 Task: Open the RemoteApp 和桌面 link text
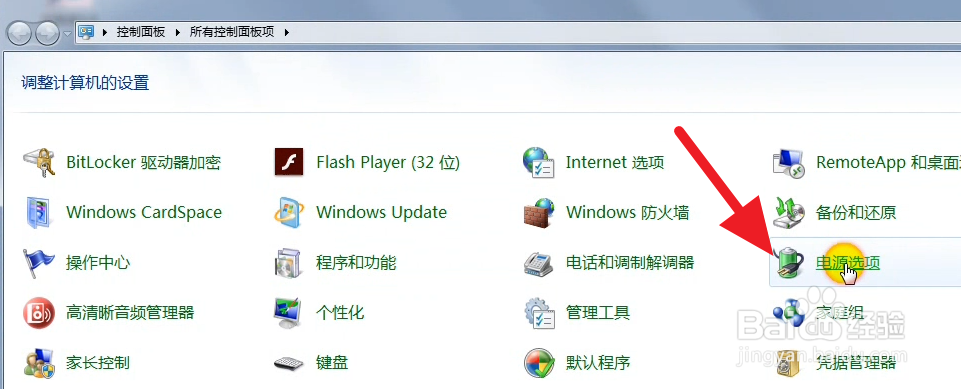tap(888, 162)
